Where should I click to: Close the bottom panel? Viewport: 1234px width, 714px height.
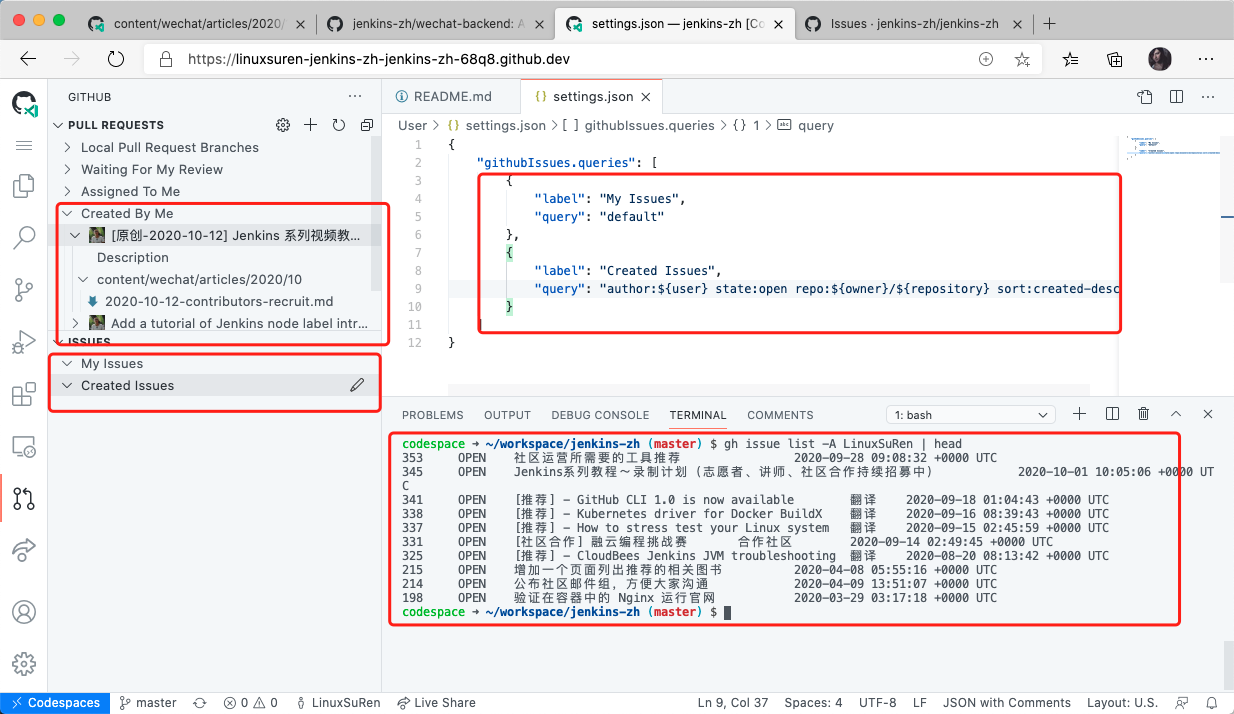click(1208, 414)
